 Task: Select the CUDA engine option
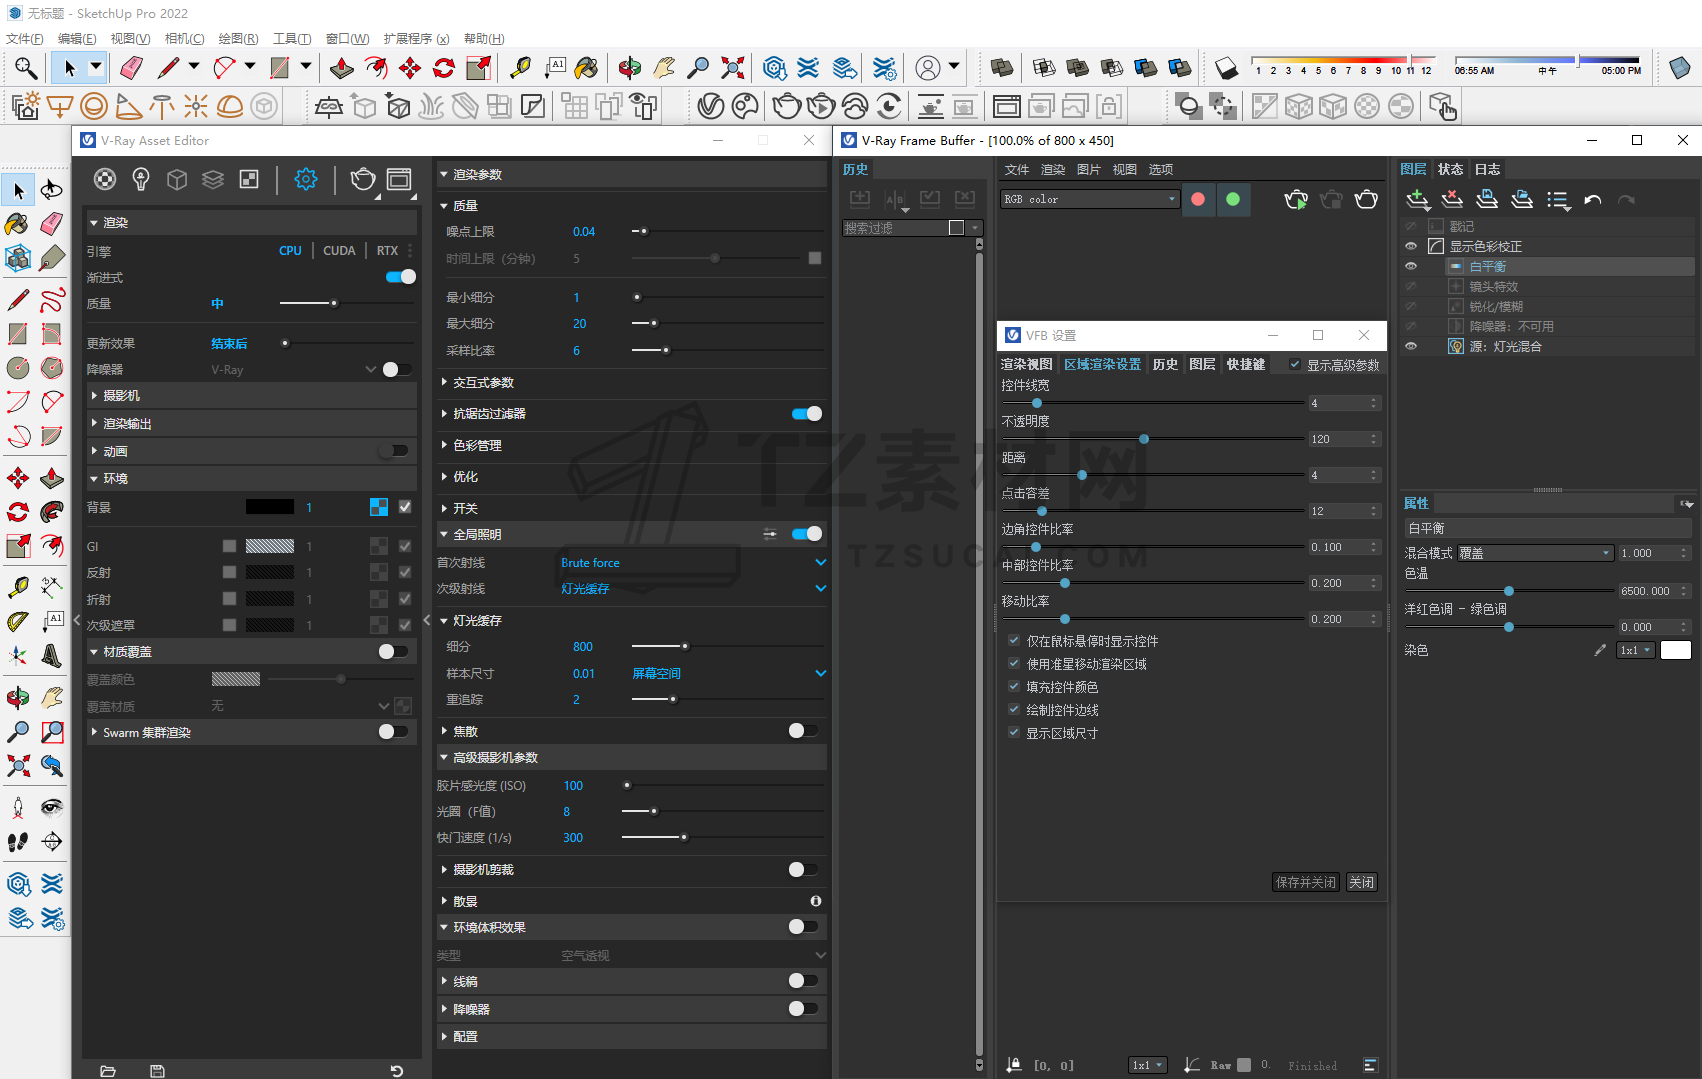tap(339, 251)
